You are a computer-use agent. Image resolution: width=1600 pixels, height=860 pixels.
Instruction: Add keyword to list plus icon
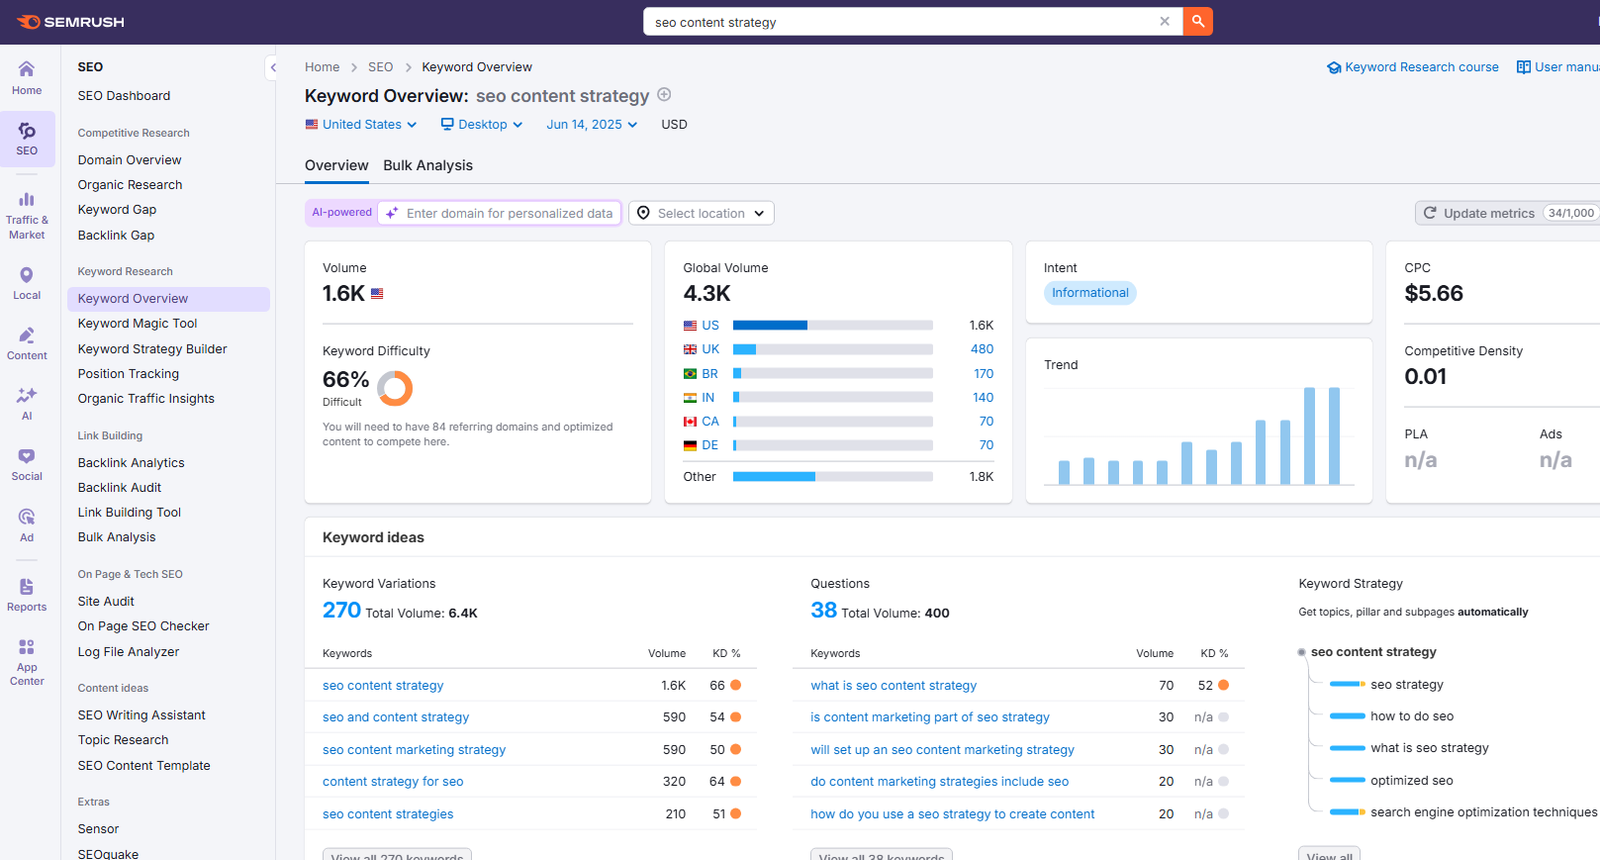664,95
